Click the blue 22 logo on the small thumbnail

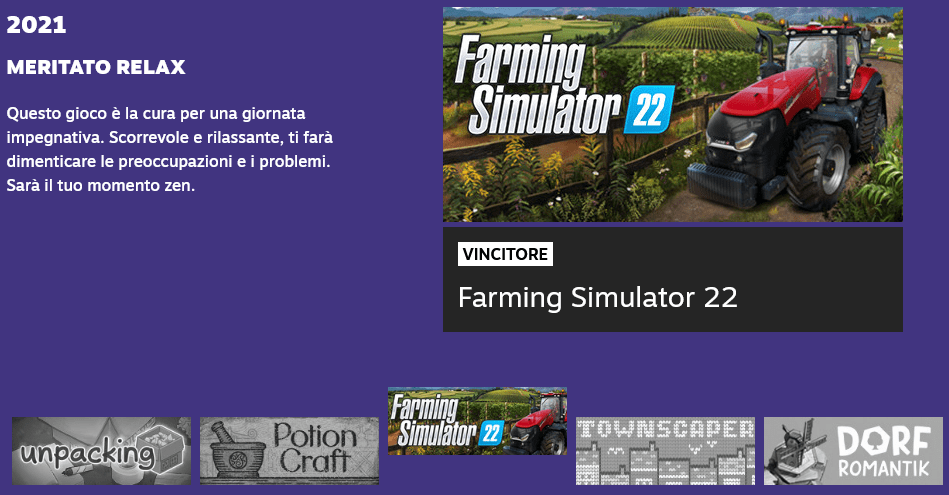coord(491,433)
